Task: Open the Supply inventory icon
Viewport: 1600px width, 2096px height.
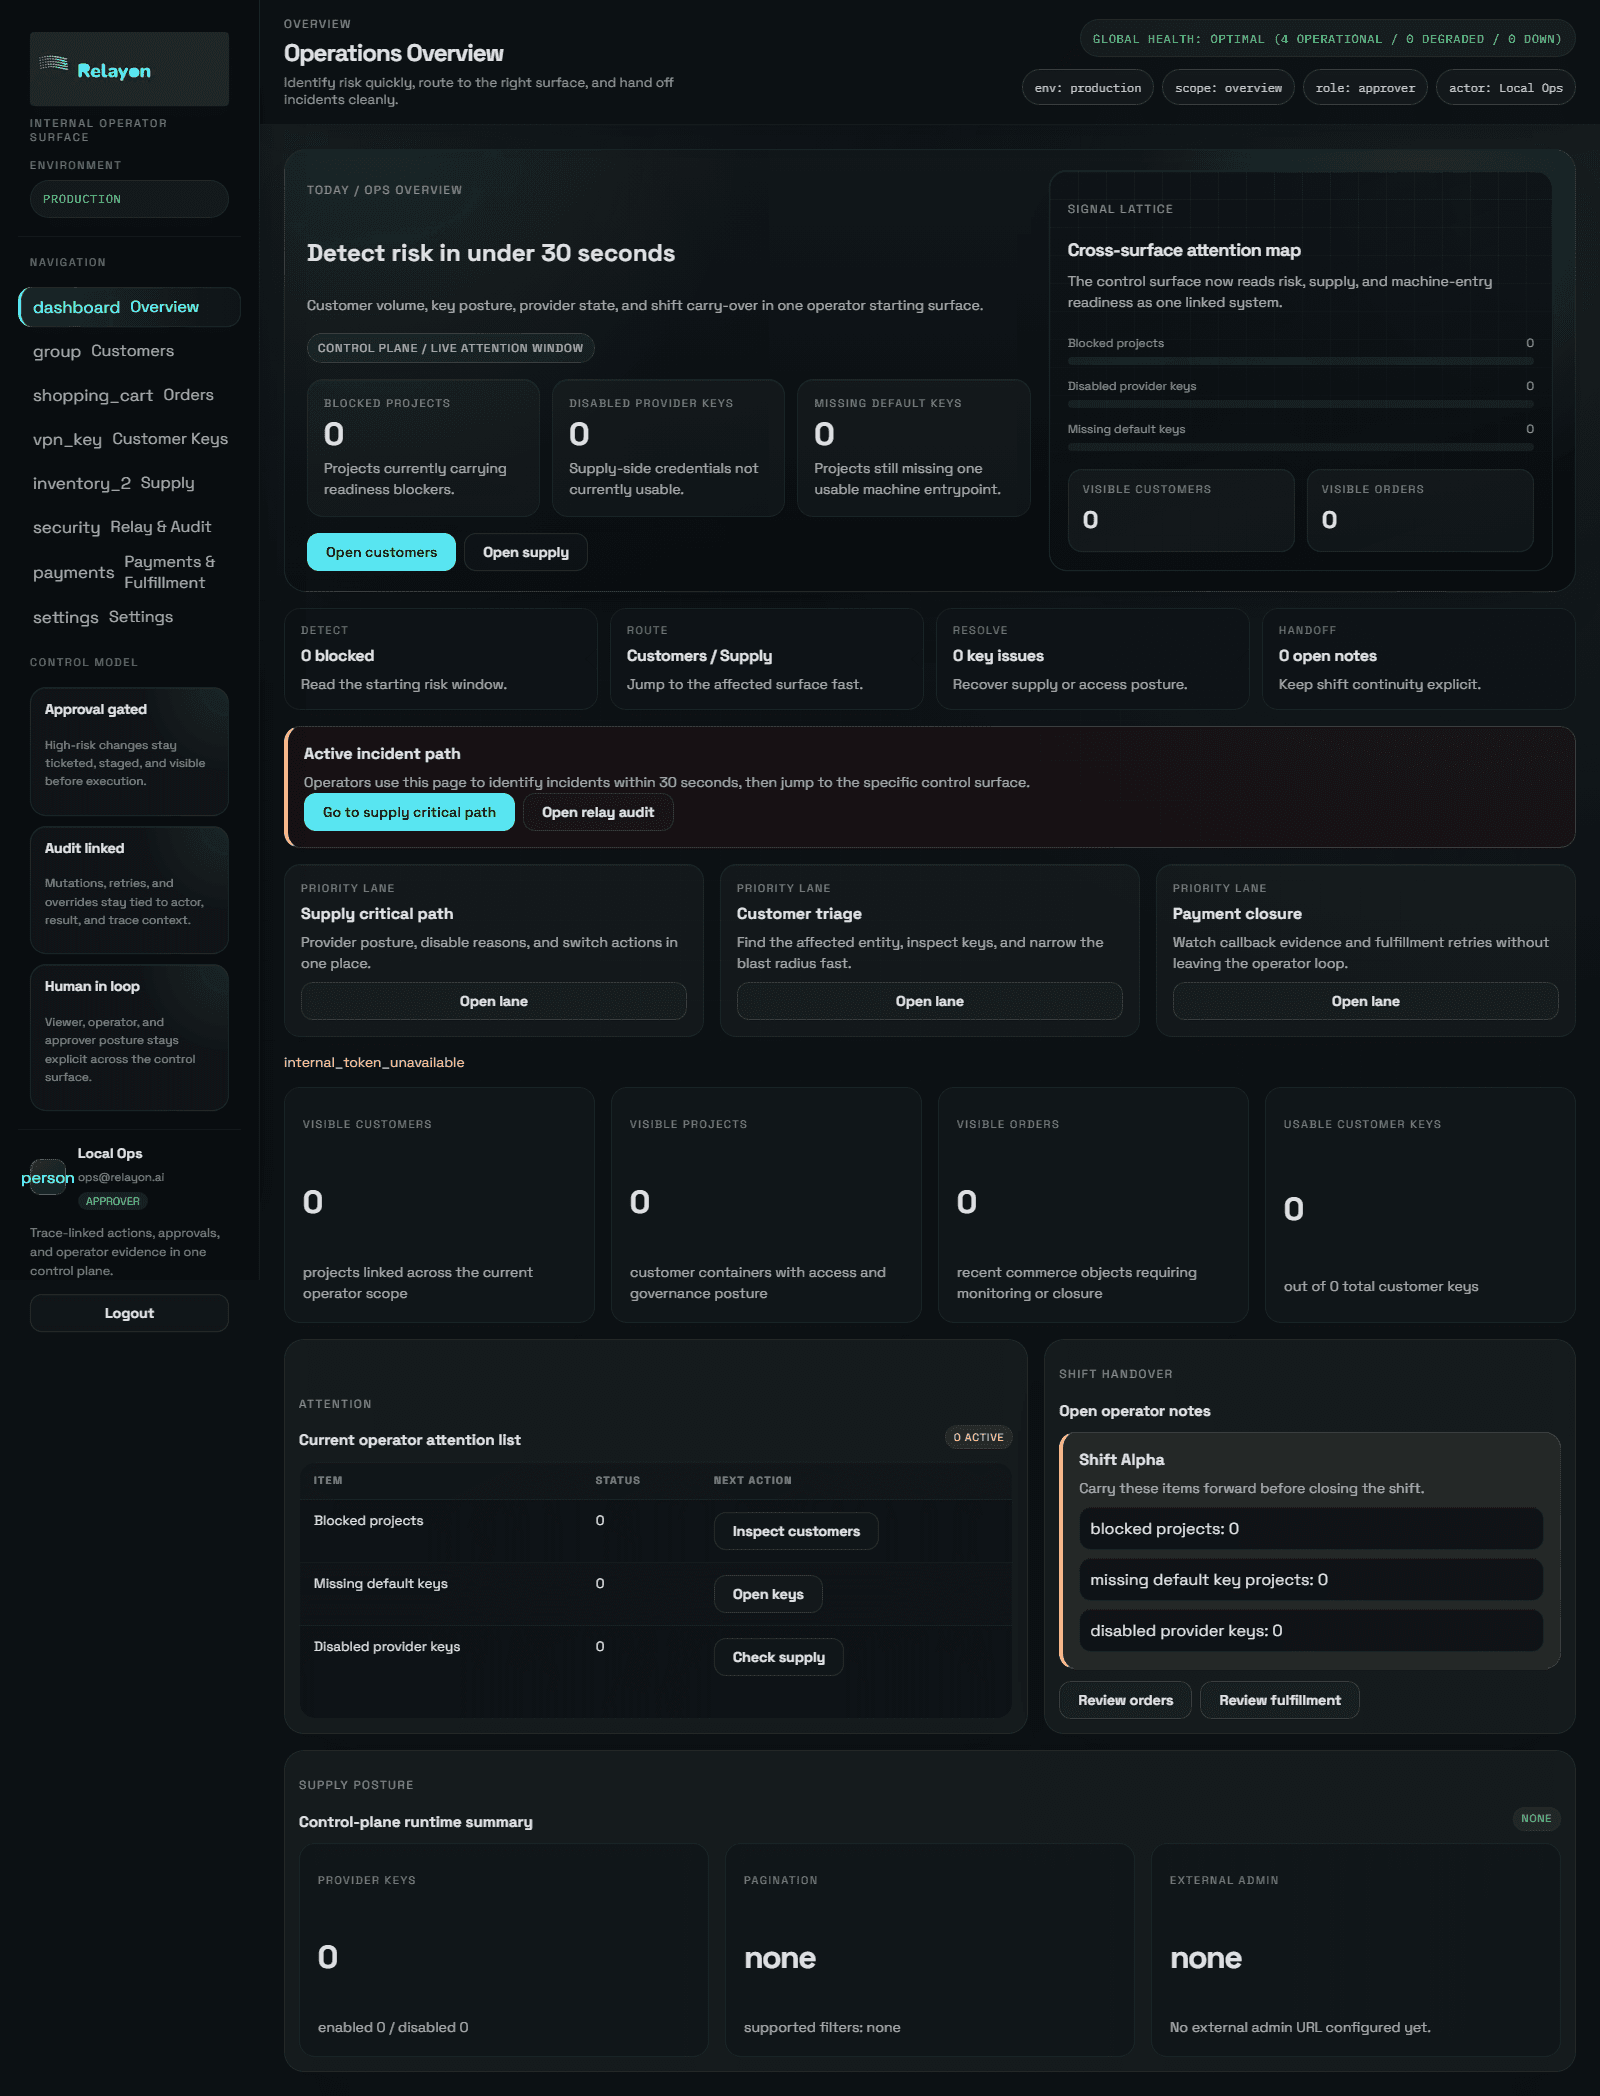Action: pos(80,483)
